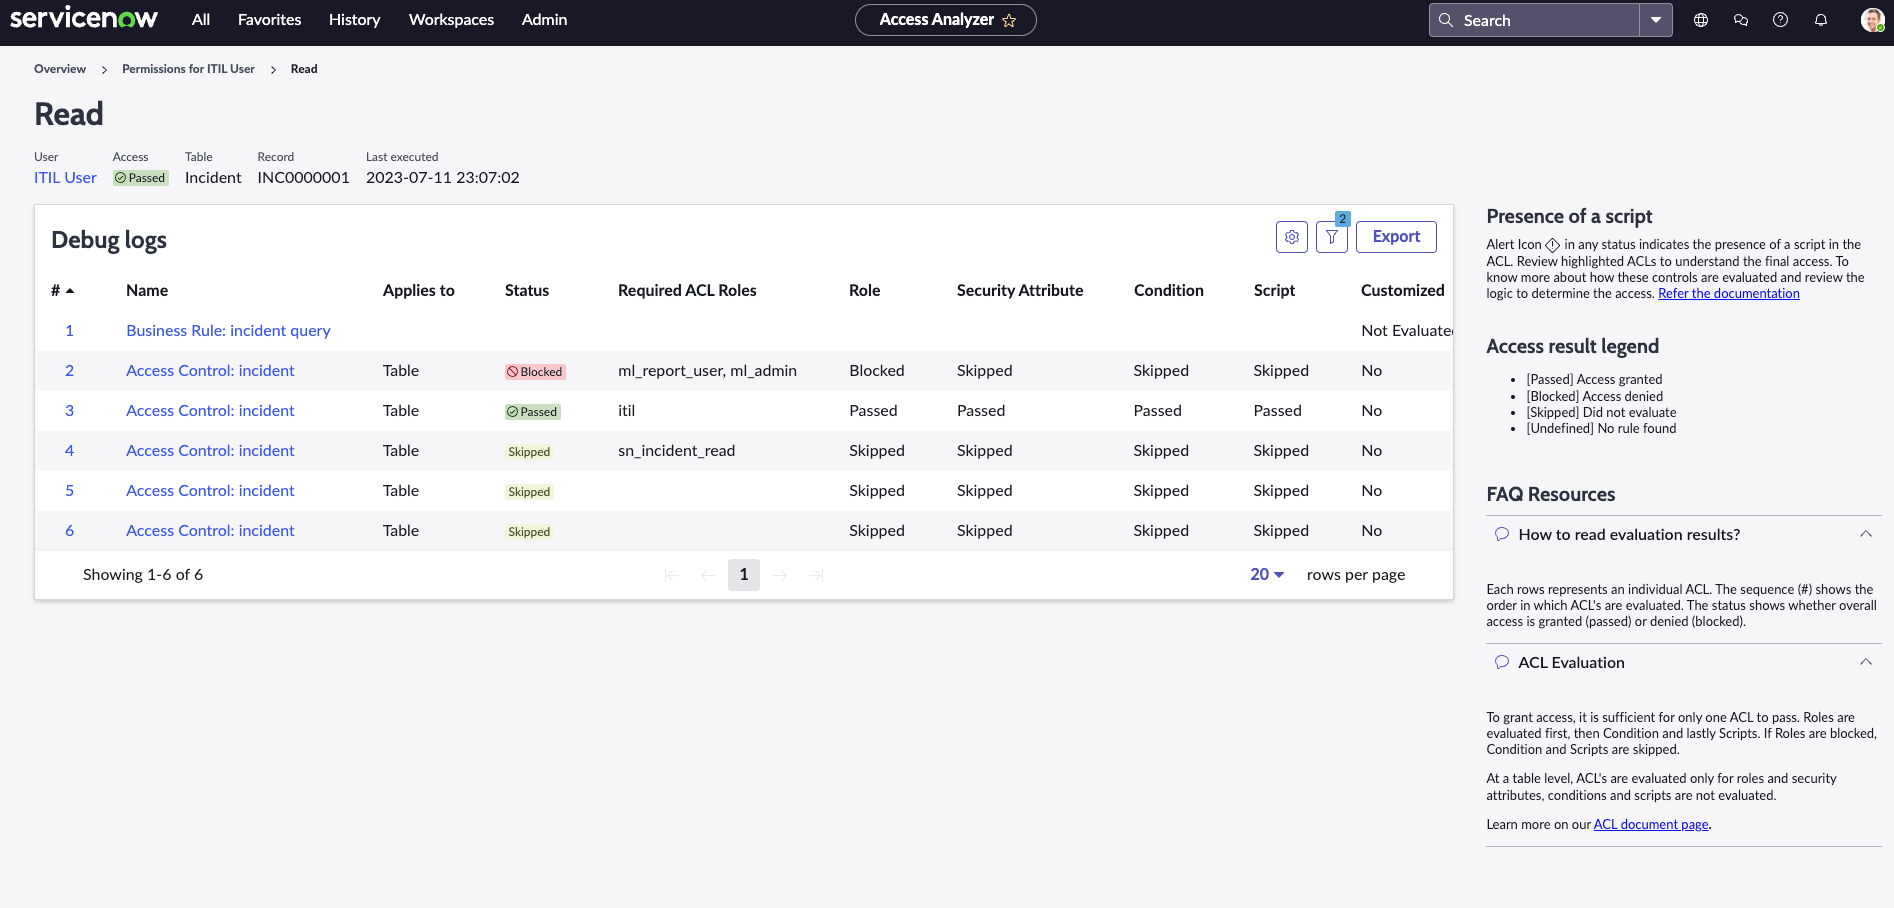The width and height of the screenshot is (1894, 908).
Task: Open the History menu
Action: click(x=355, y=20)
